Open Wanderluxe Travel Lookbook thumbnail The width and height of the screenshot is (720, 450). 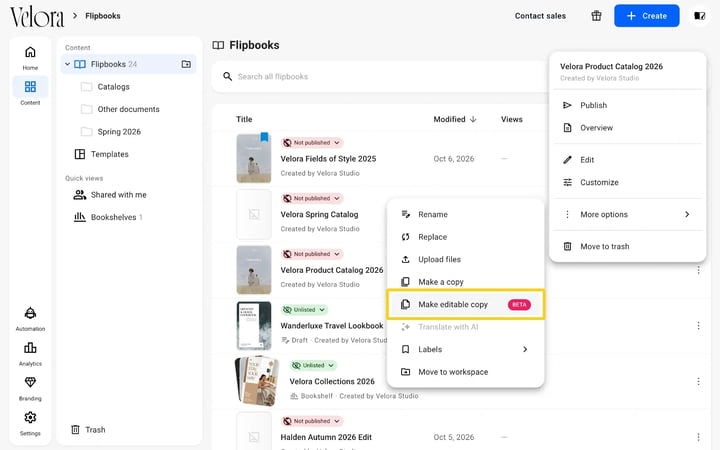click(x=254, y=326)
